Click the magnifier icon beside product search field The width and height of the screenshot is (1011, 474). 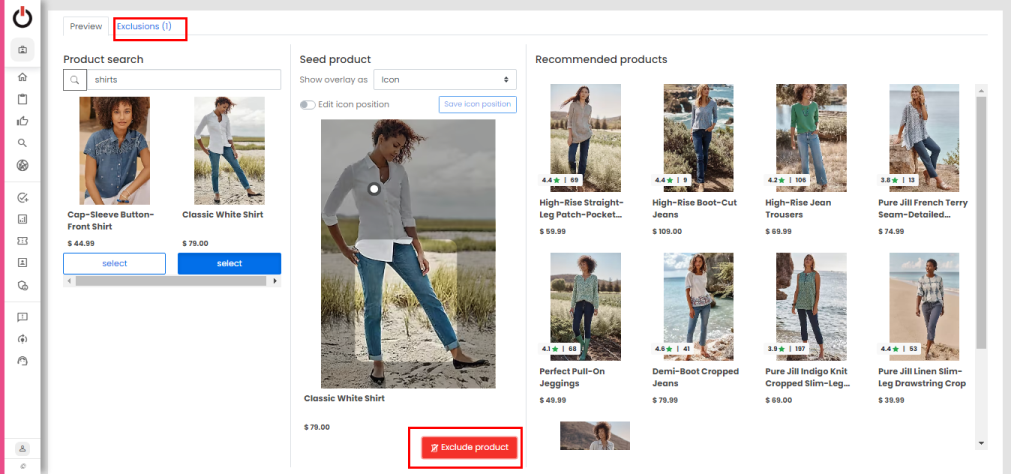74,80
